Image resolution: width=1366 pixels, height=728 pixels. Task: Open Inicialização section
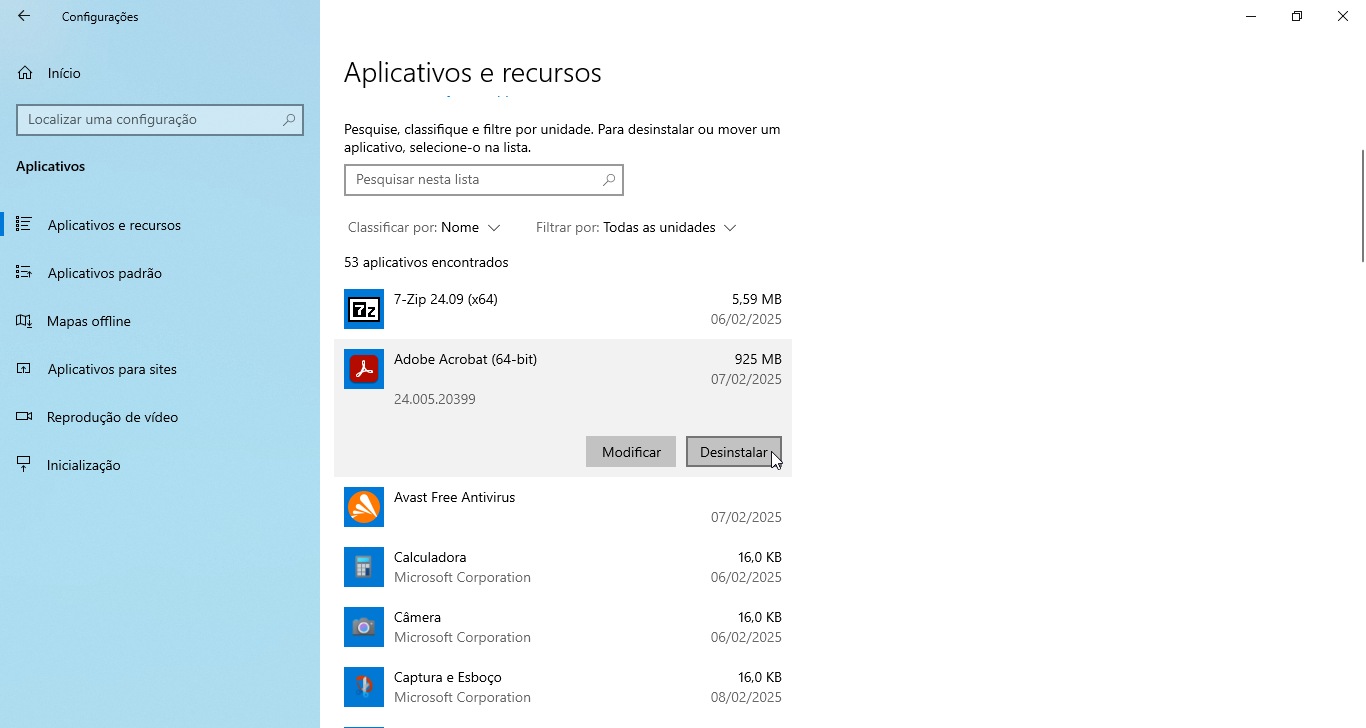(x=160, y=465)
